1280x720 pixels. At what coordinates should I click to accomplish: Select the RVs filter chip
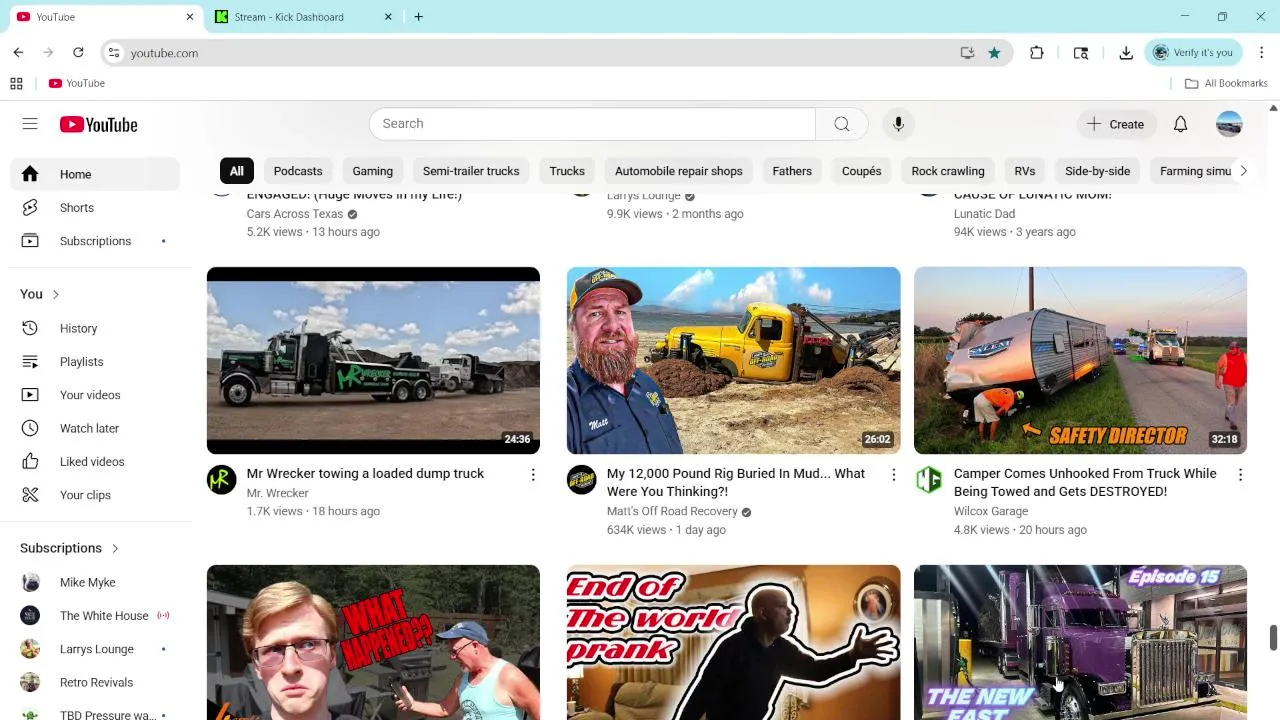click(x=1024, y=171)
